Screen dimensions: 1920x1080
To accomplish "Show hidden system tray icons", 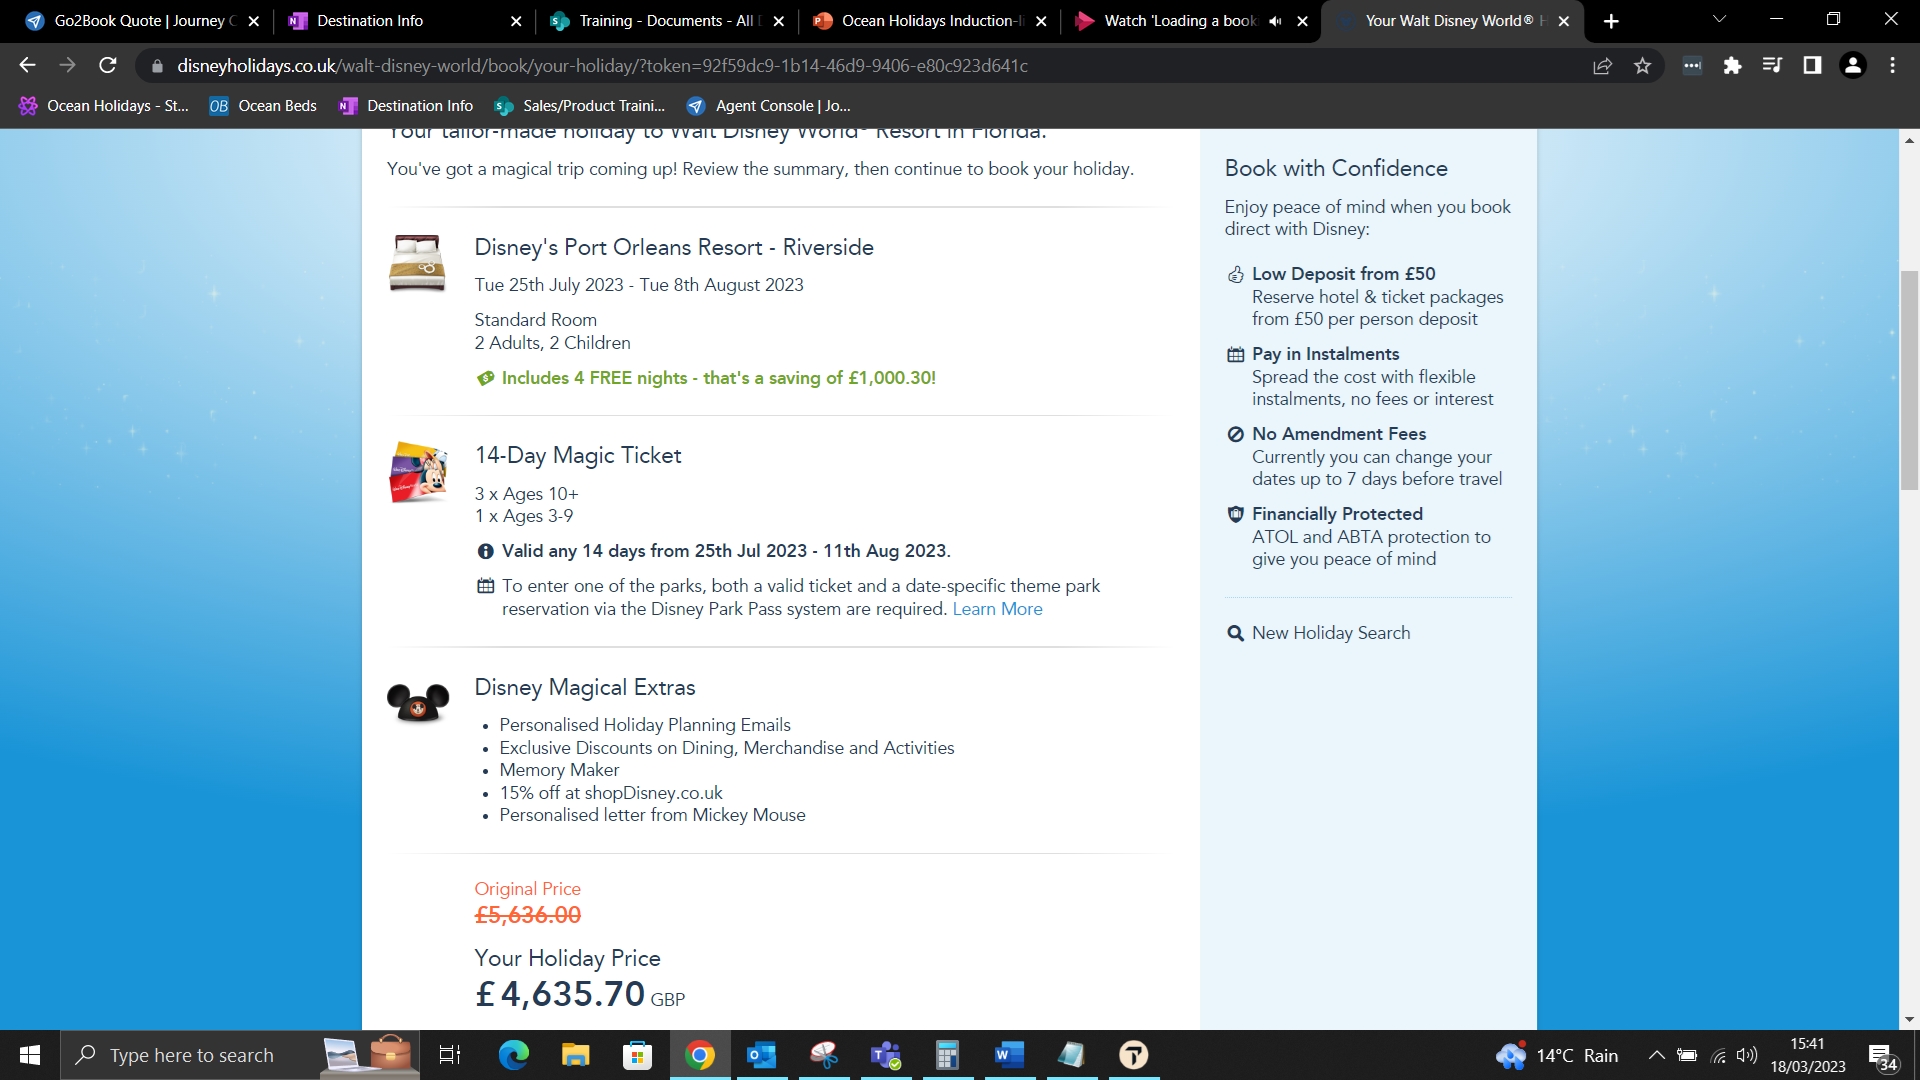I will click(1656, 1055).
